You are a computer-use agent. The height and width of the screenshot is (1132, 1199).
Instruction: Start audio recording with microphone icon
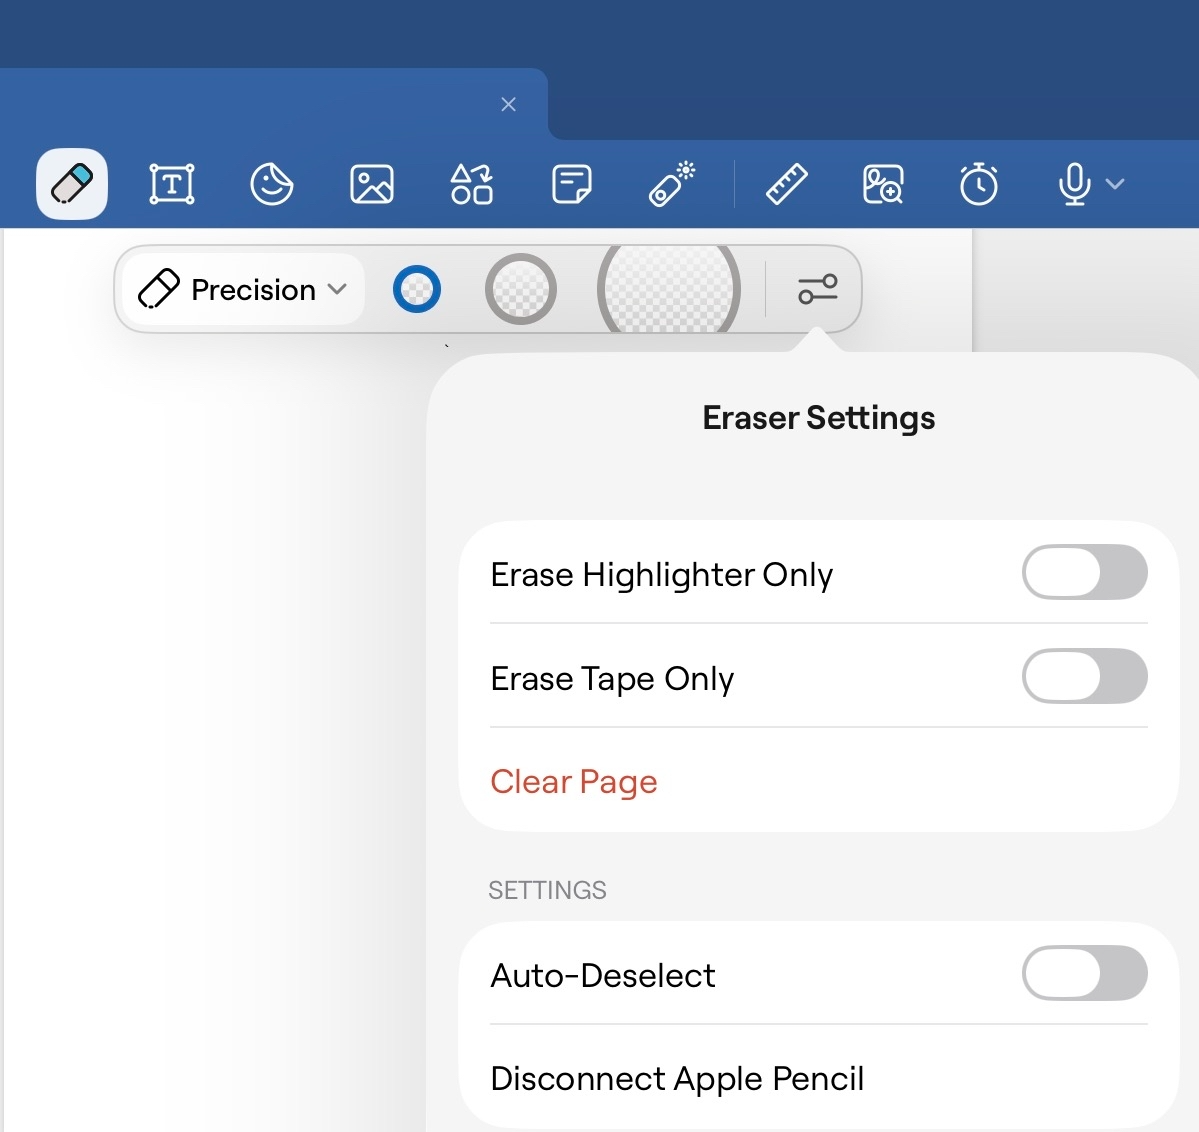click(x=1074, y=184)
